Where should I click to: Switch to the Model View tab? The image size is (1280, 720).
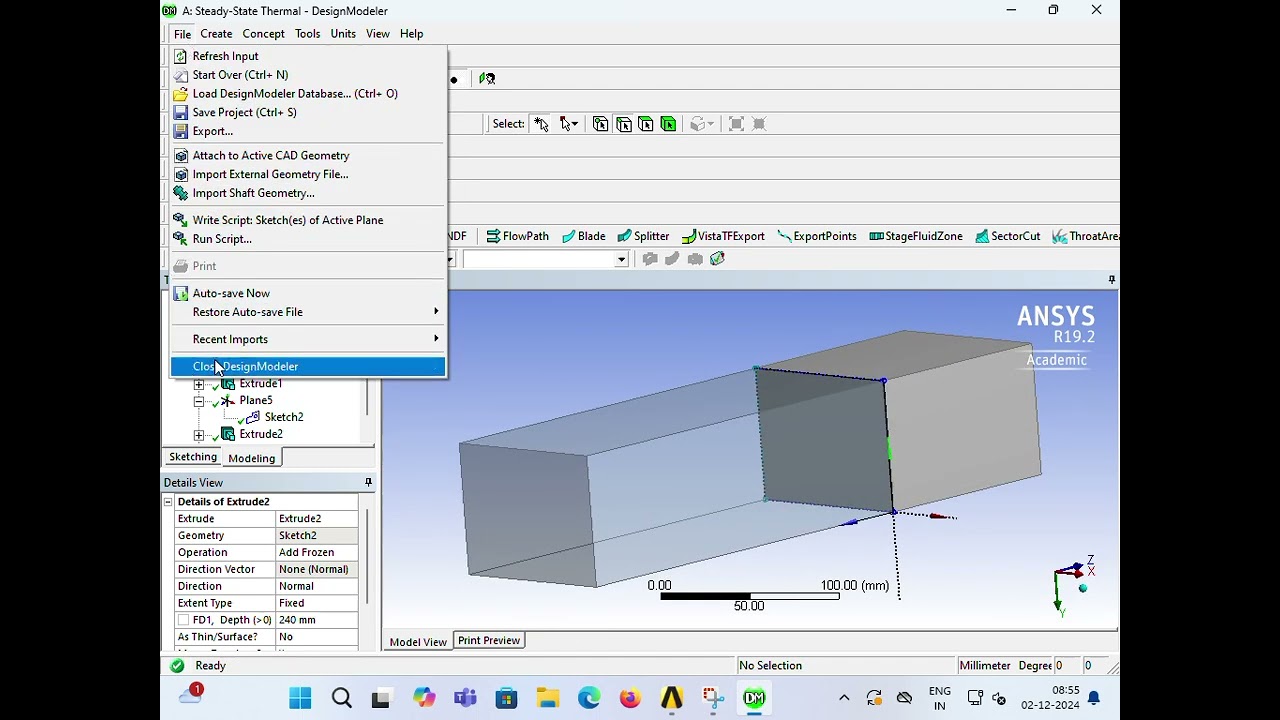pyautogui.click(x=418, y=642)
